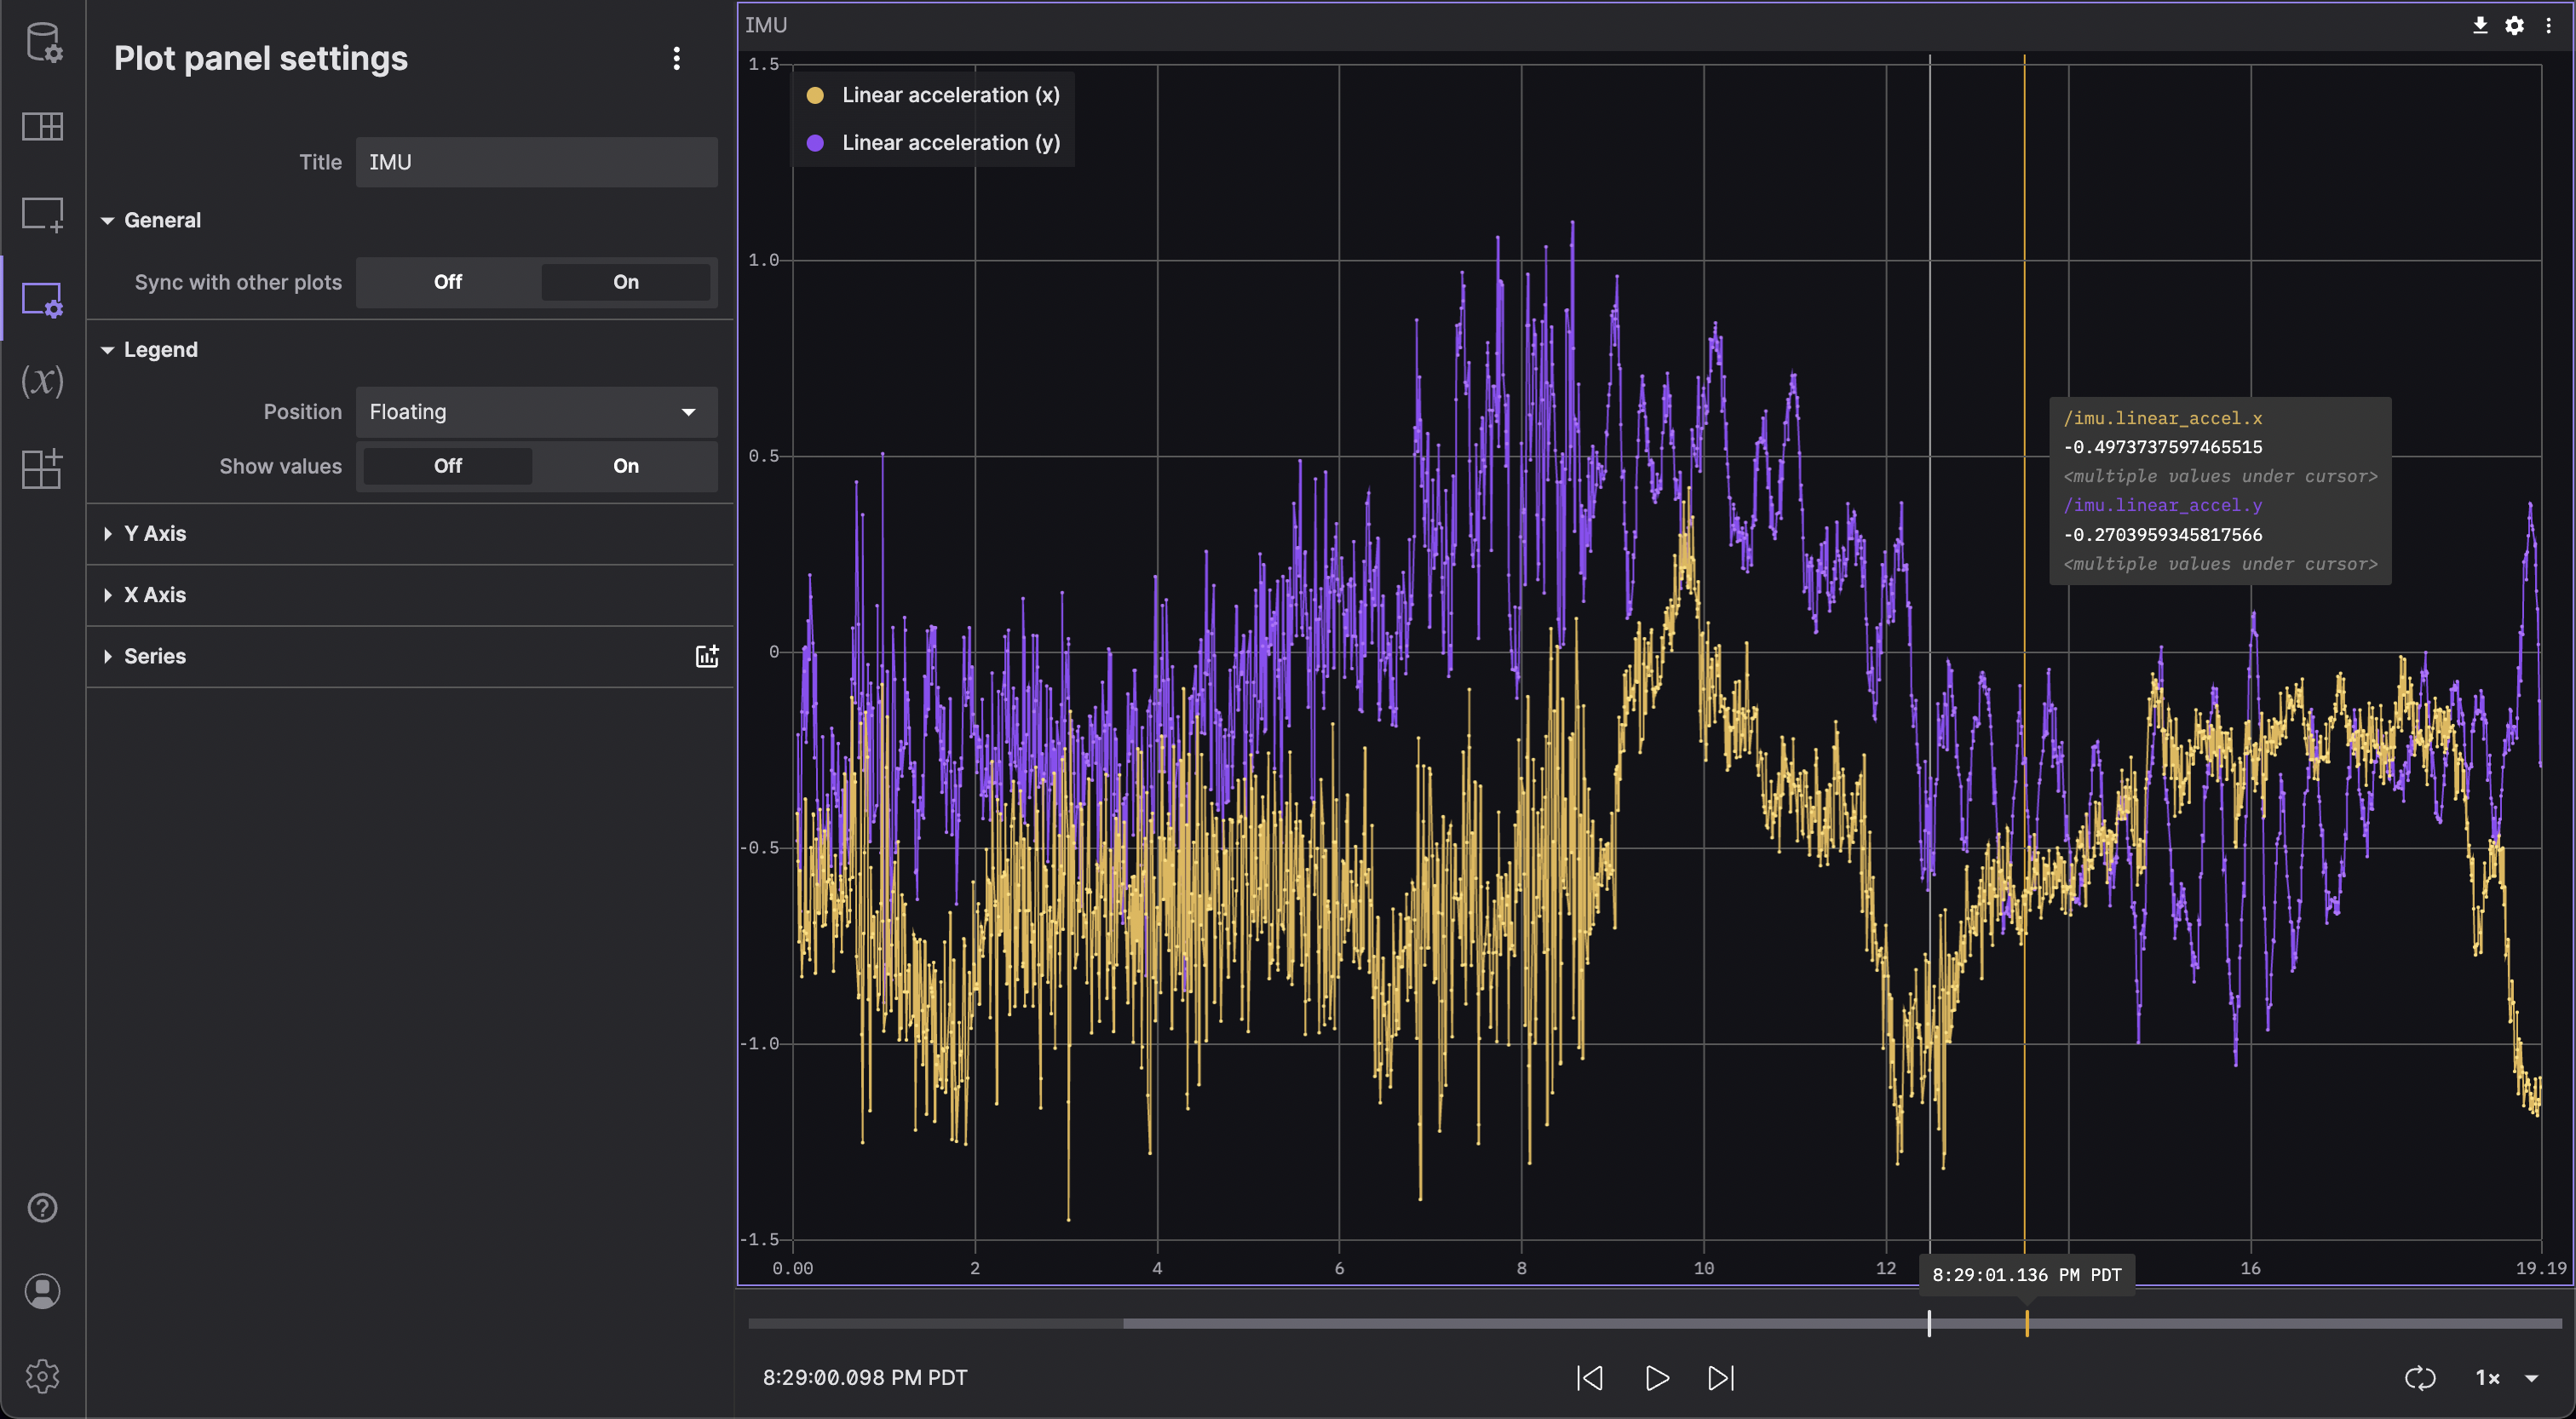This screenshot has width=2576, height=1419.
Task: Open the extensions sidebar icon
Action: click(x=42, y=468)
